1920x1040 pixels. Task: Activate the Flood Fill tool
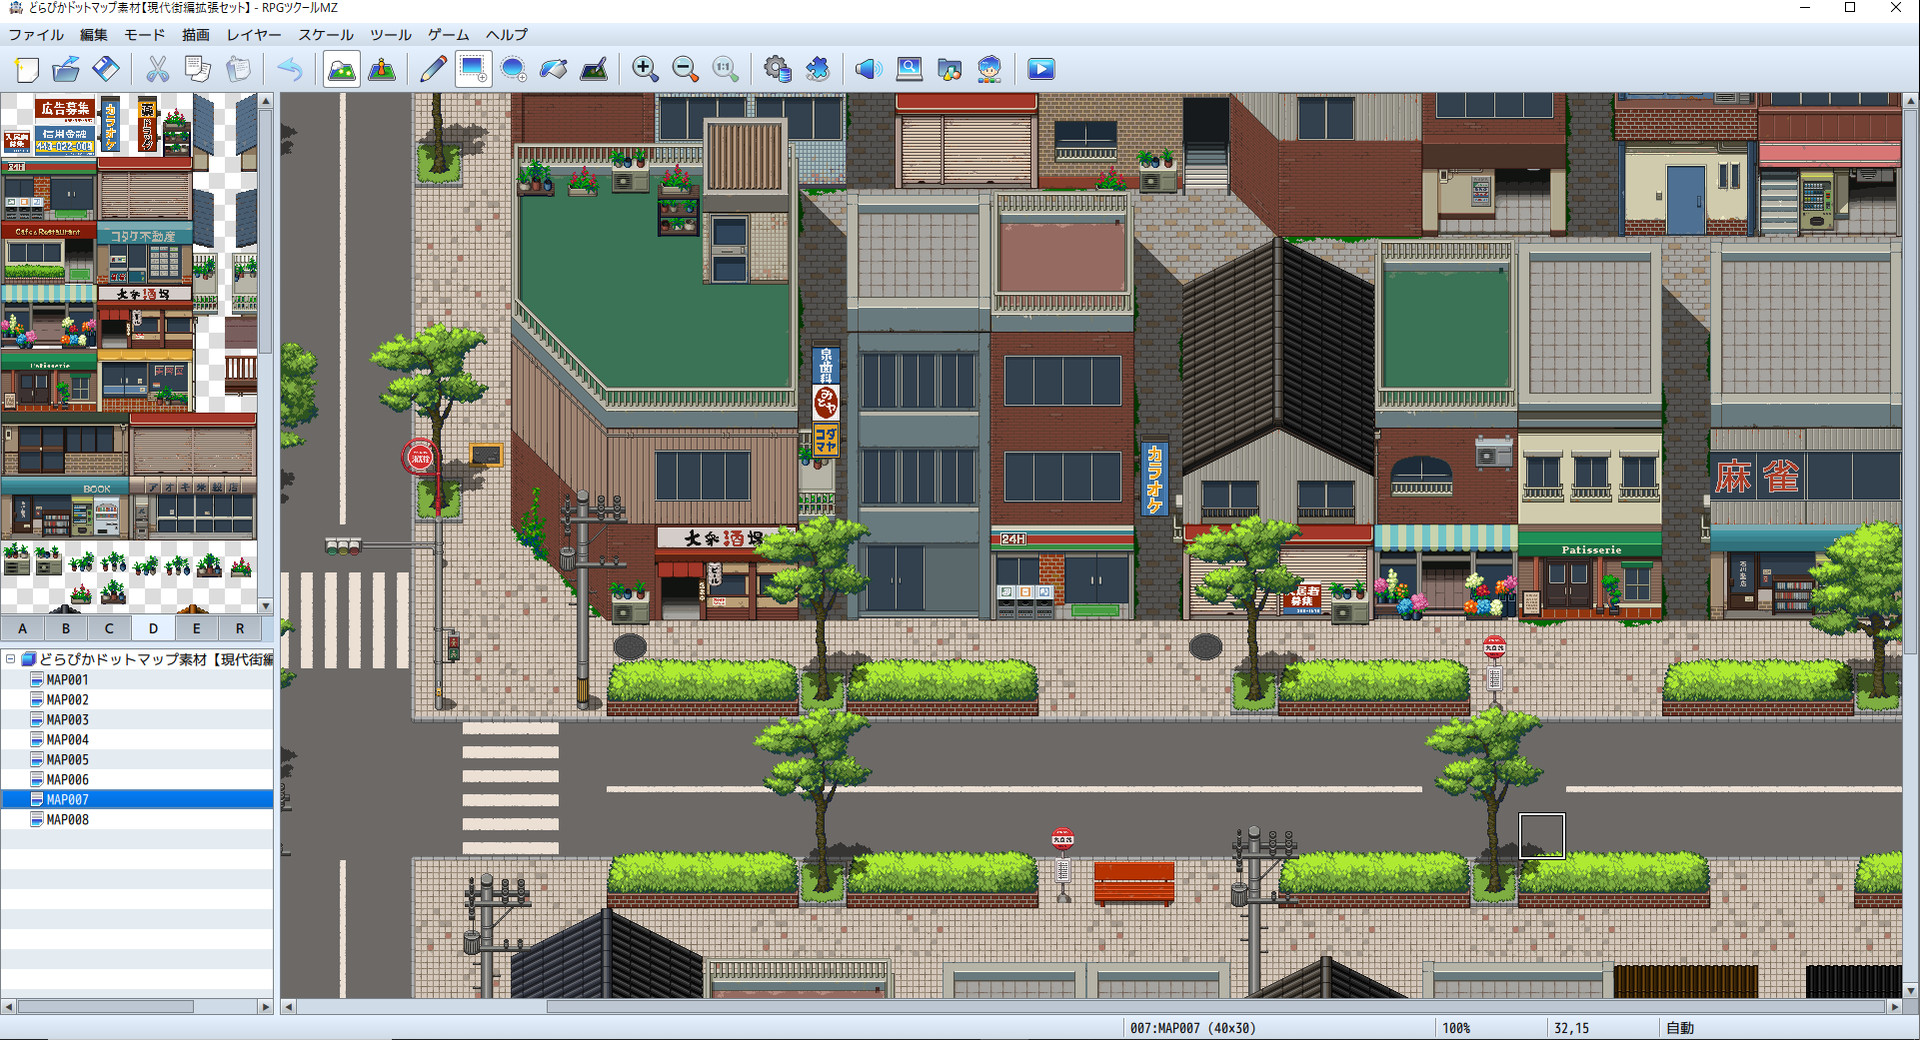[553, 69]
